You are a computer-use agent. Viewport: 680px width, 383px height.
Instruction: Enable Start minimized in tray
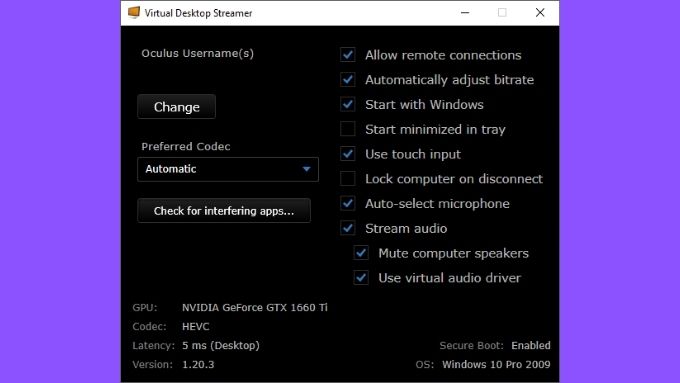click(348, 129)
